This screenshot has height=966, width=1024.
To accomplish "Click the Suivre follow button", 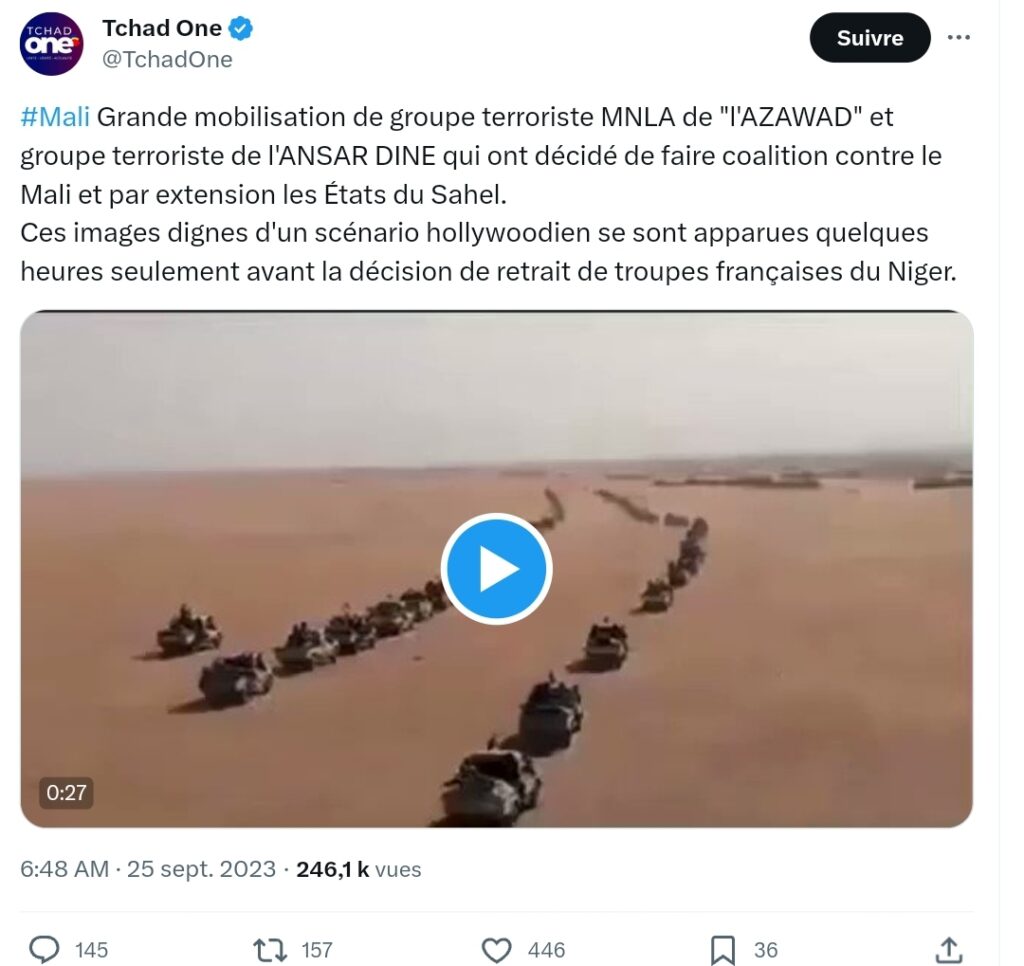I will pyautogui.click(x=870, y=38).
